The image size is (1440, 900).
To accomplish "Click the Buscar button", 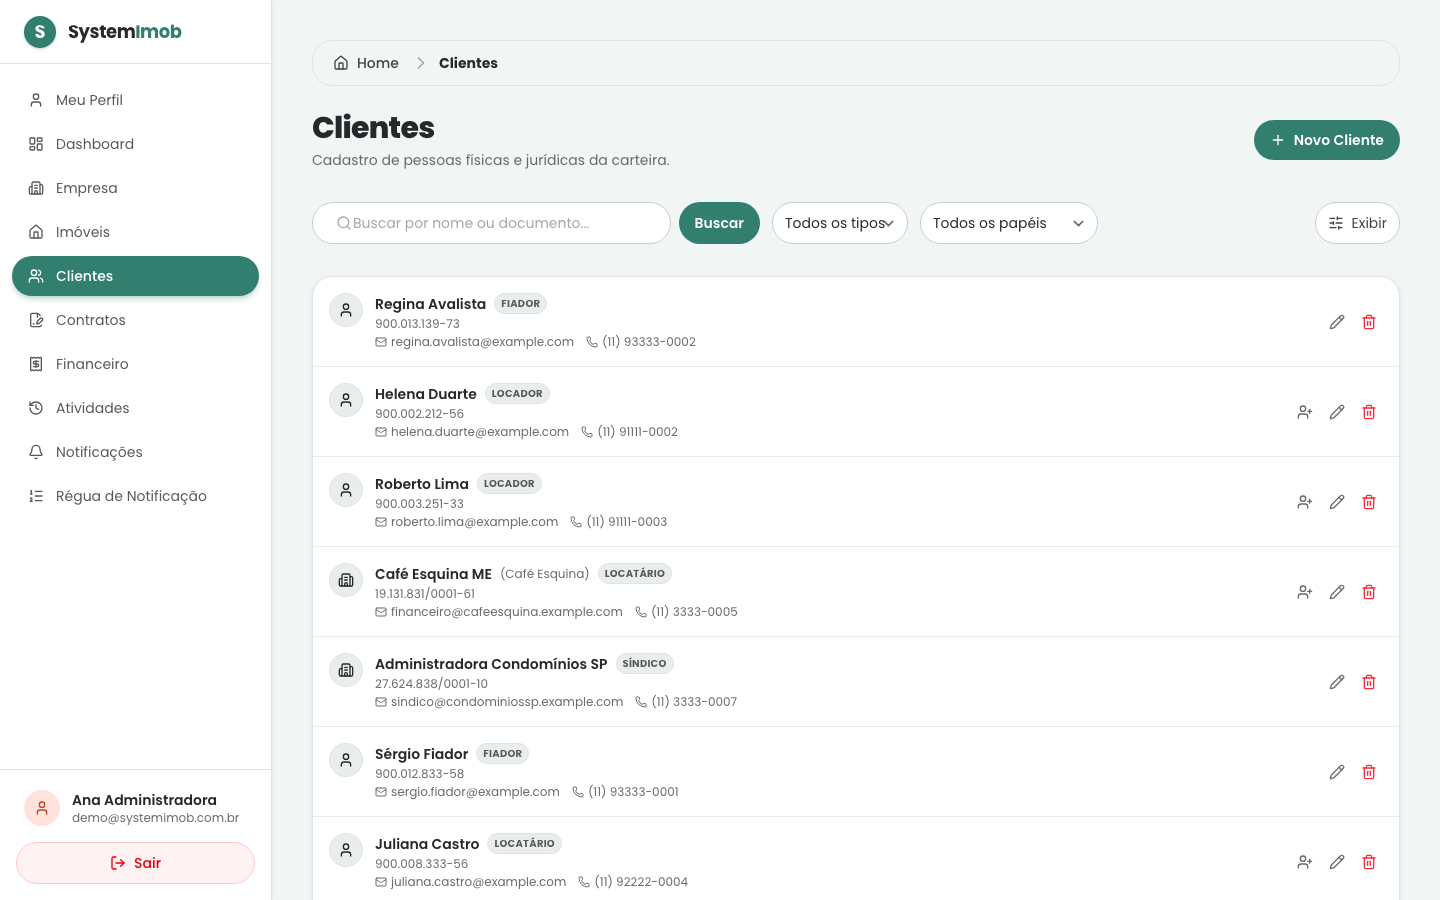I will tap(719, 223).
